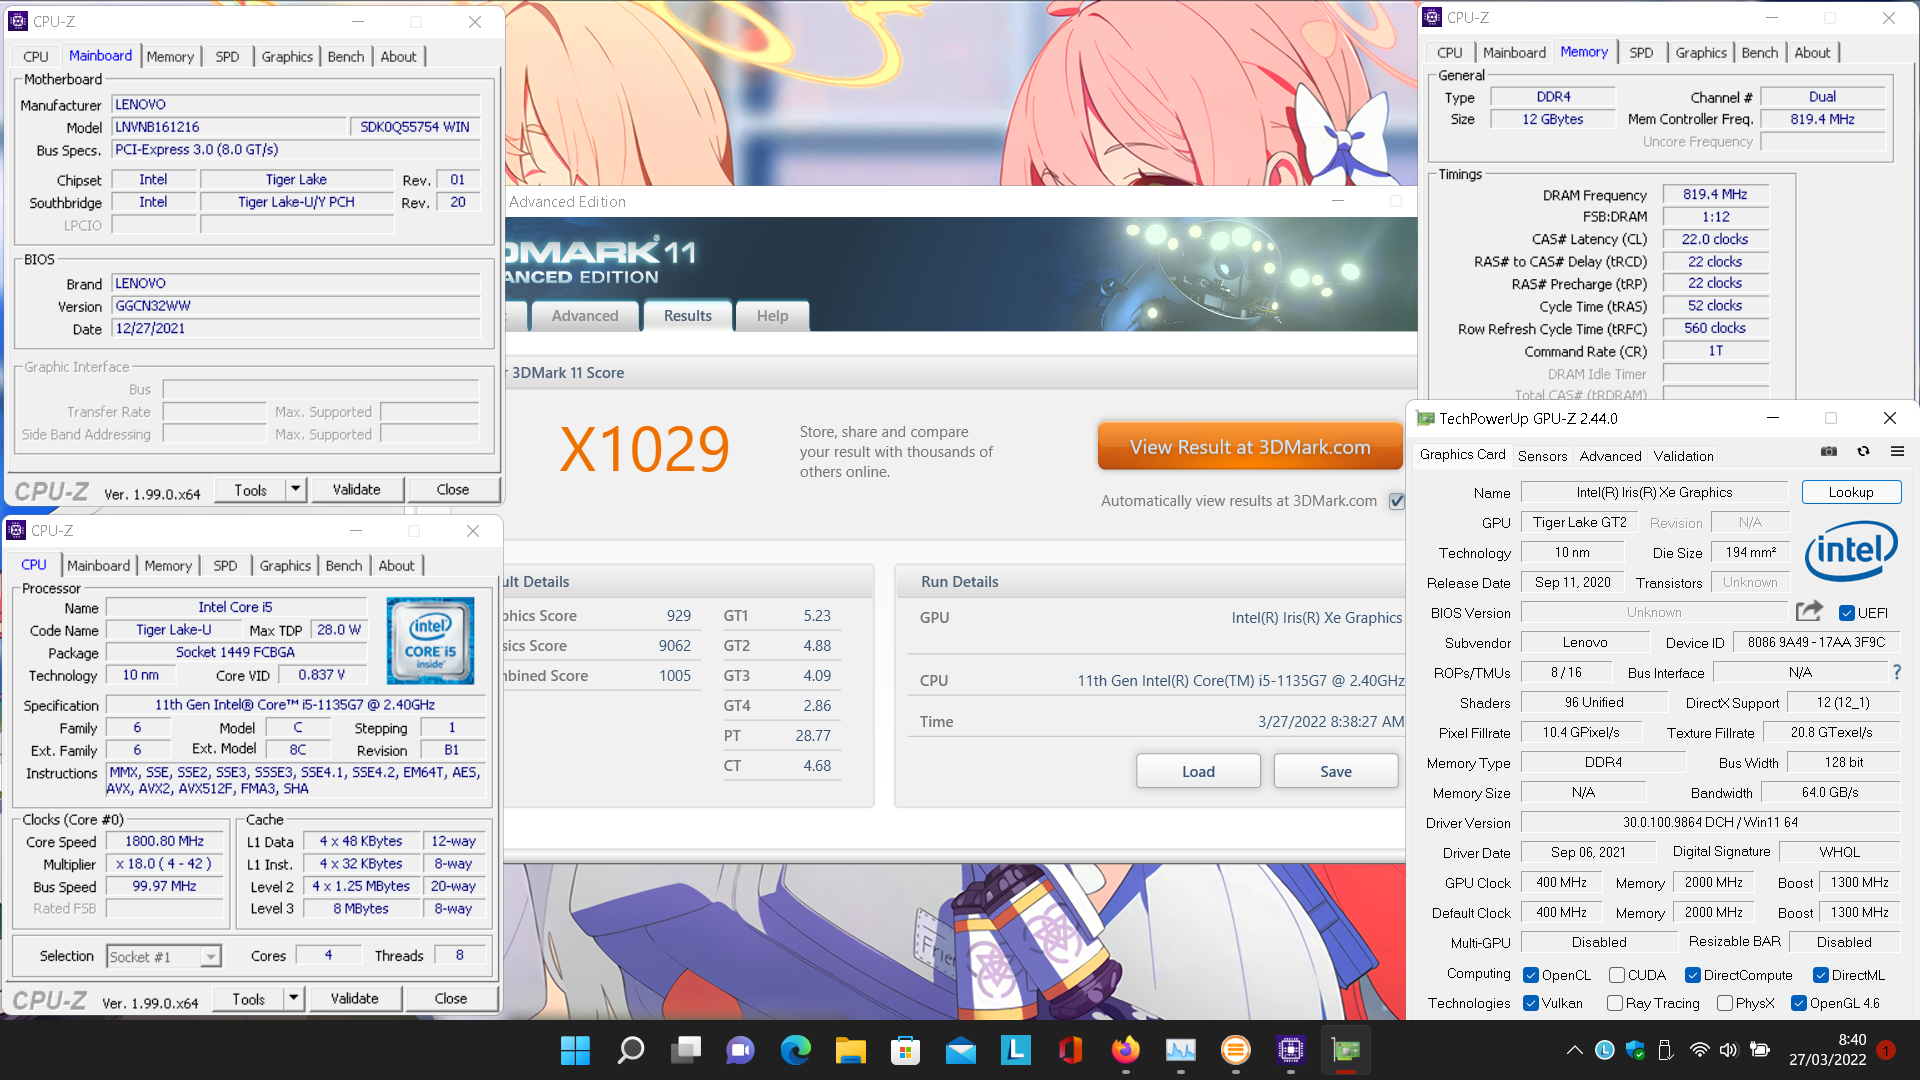Open Office from the taskbar
The width and height of the screenshot is (1920, 1080).
1071,1050
